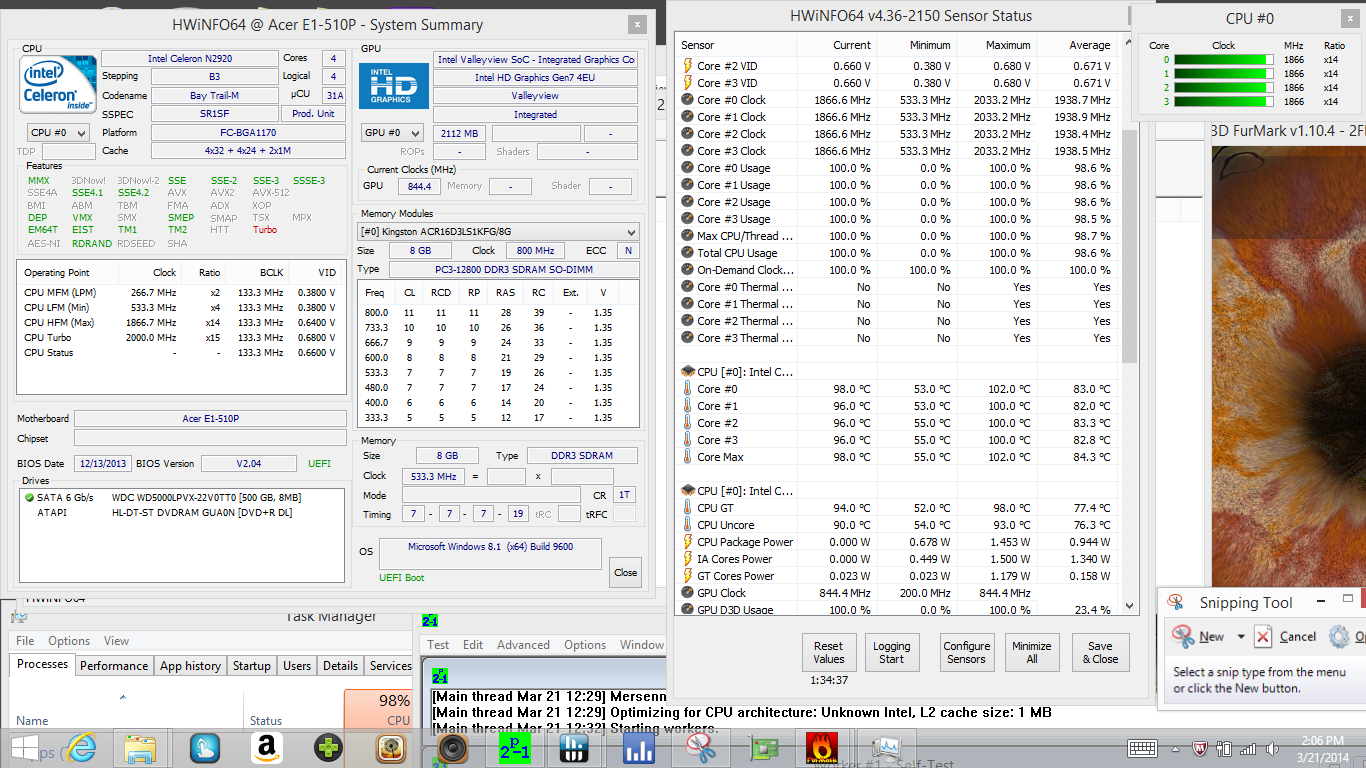Open the GPU #0 selector dropdown
This screenshot has height=768, width=1366.
coord(391,133)
